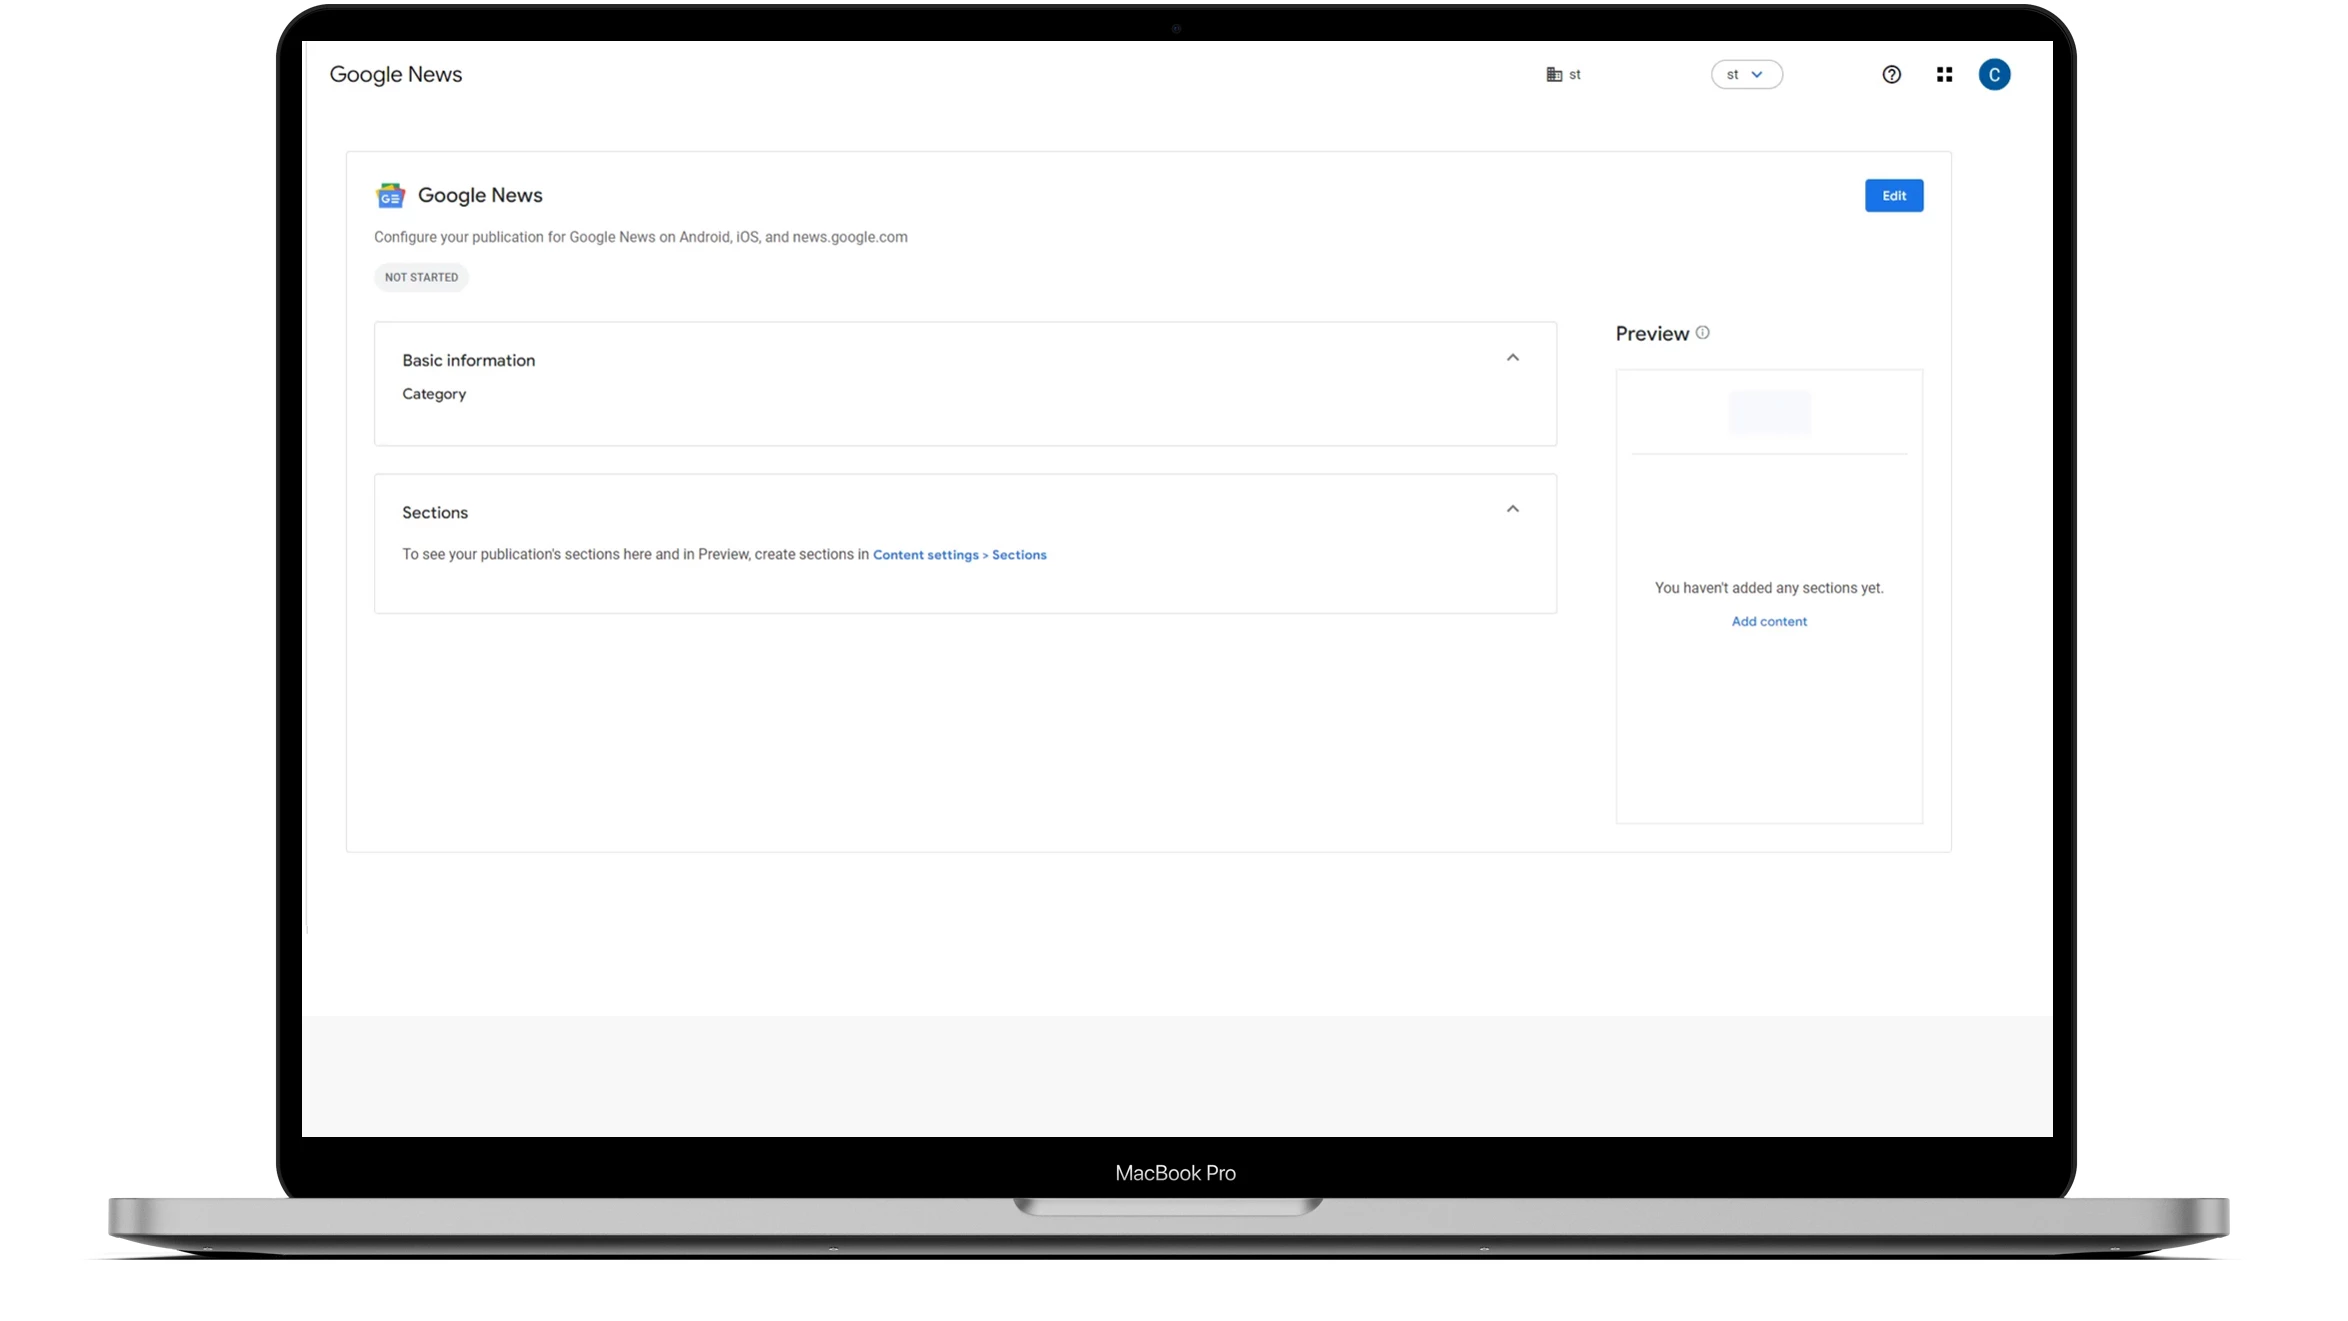This screenshot has height=1321, width=2348.
Task: Click Edit to modify publication settings
Action: point(1893,195)
